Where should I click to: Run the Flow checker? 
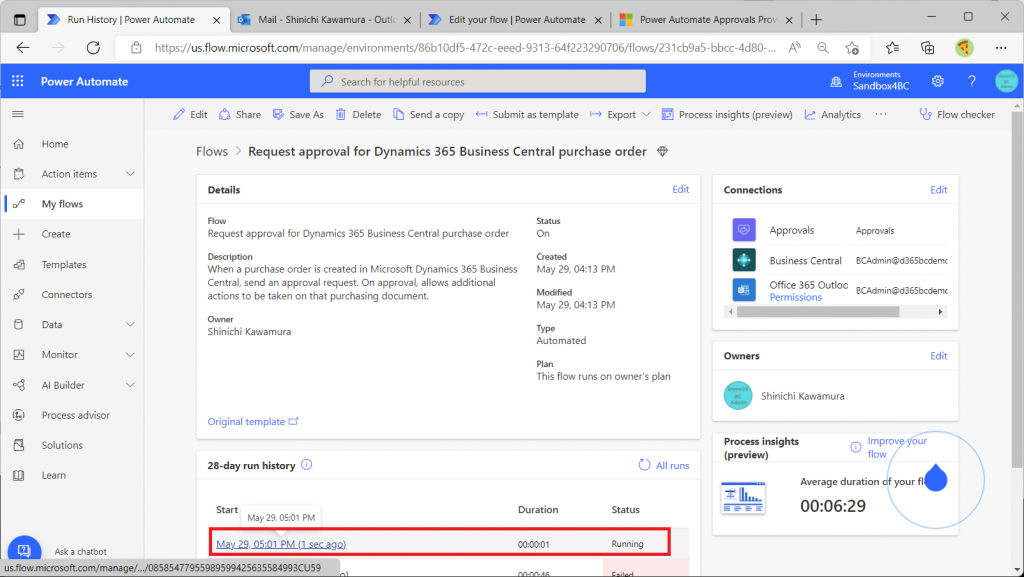pos(957,114)
